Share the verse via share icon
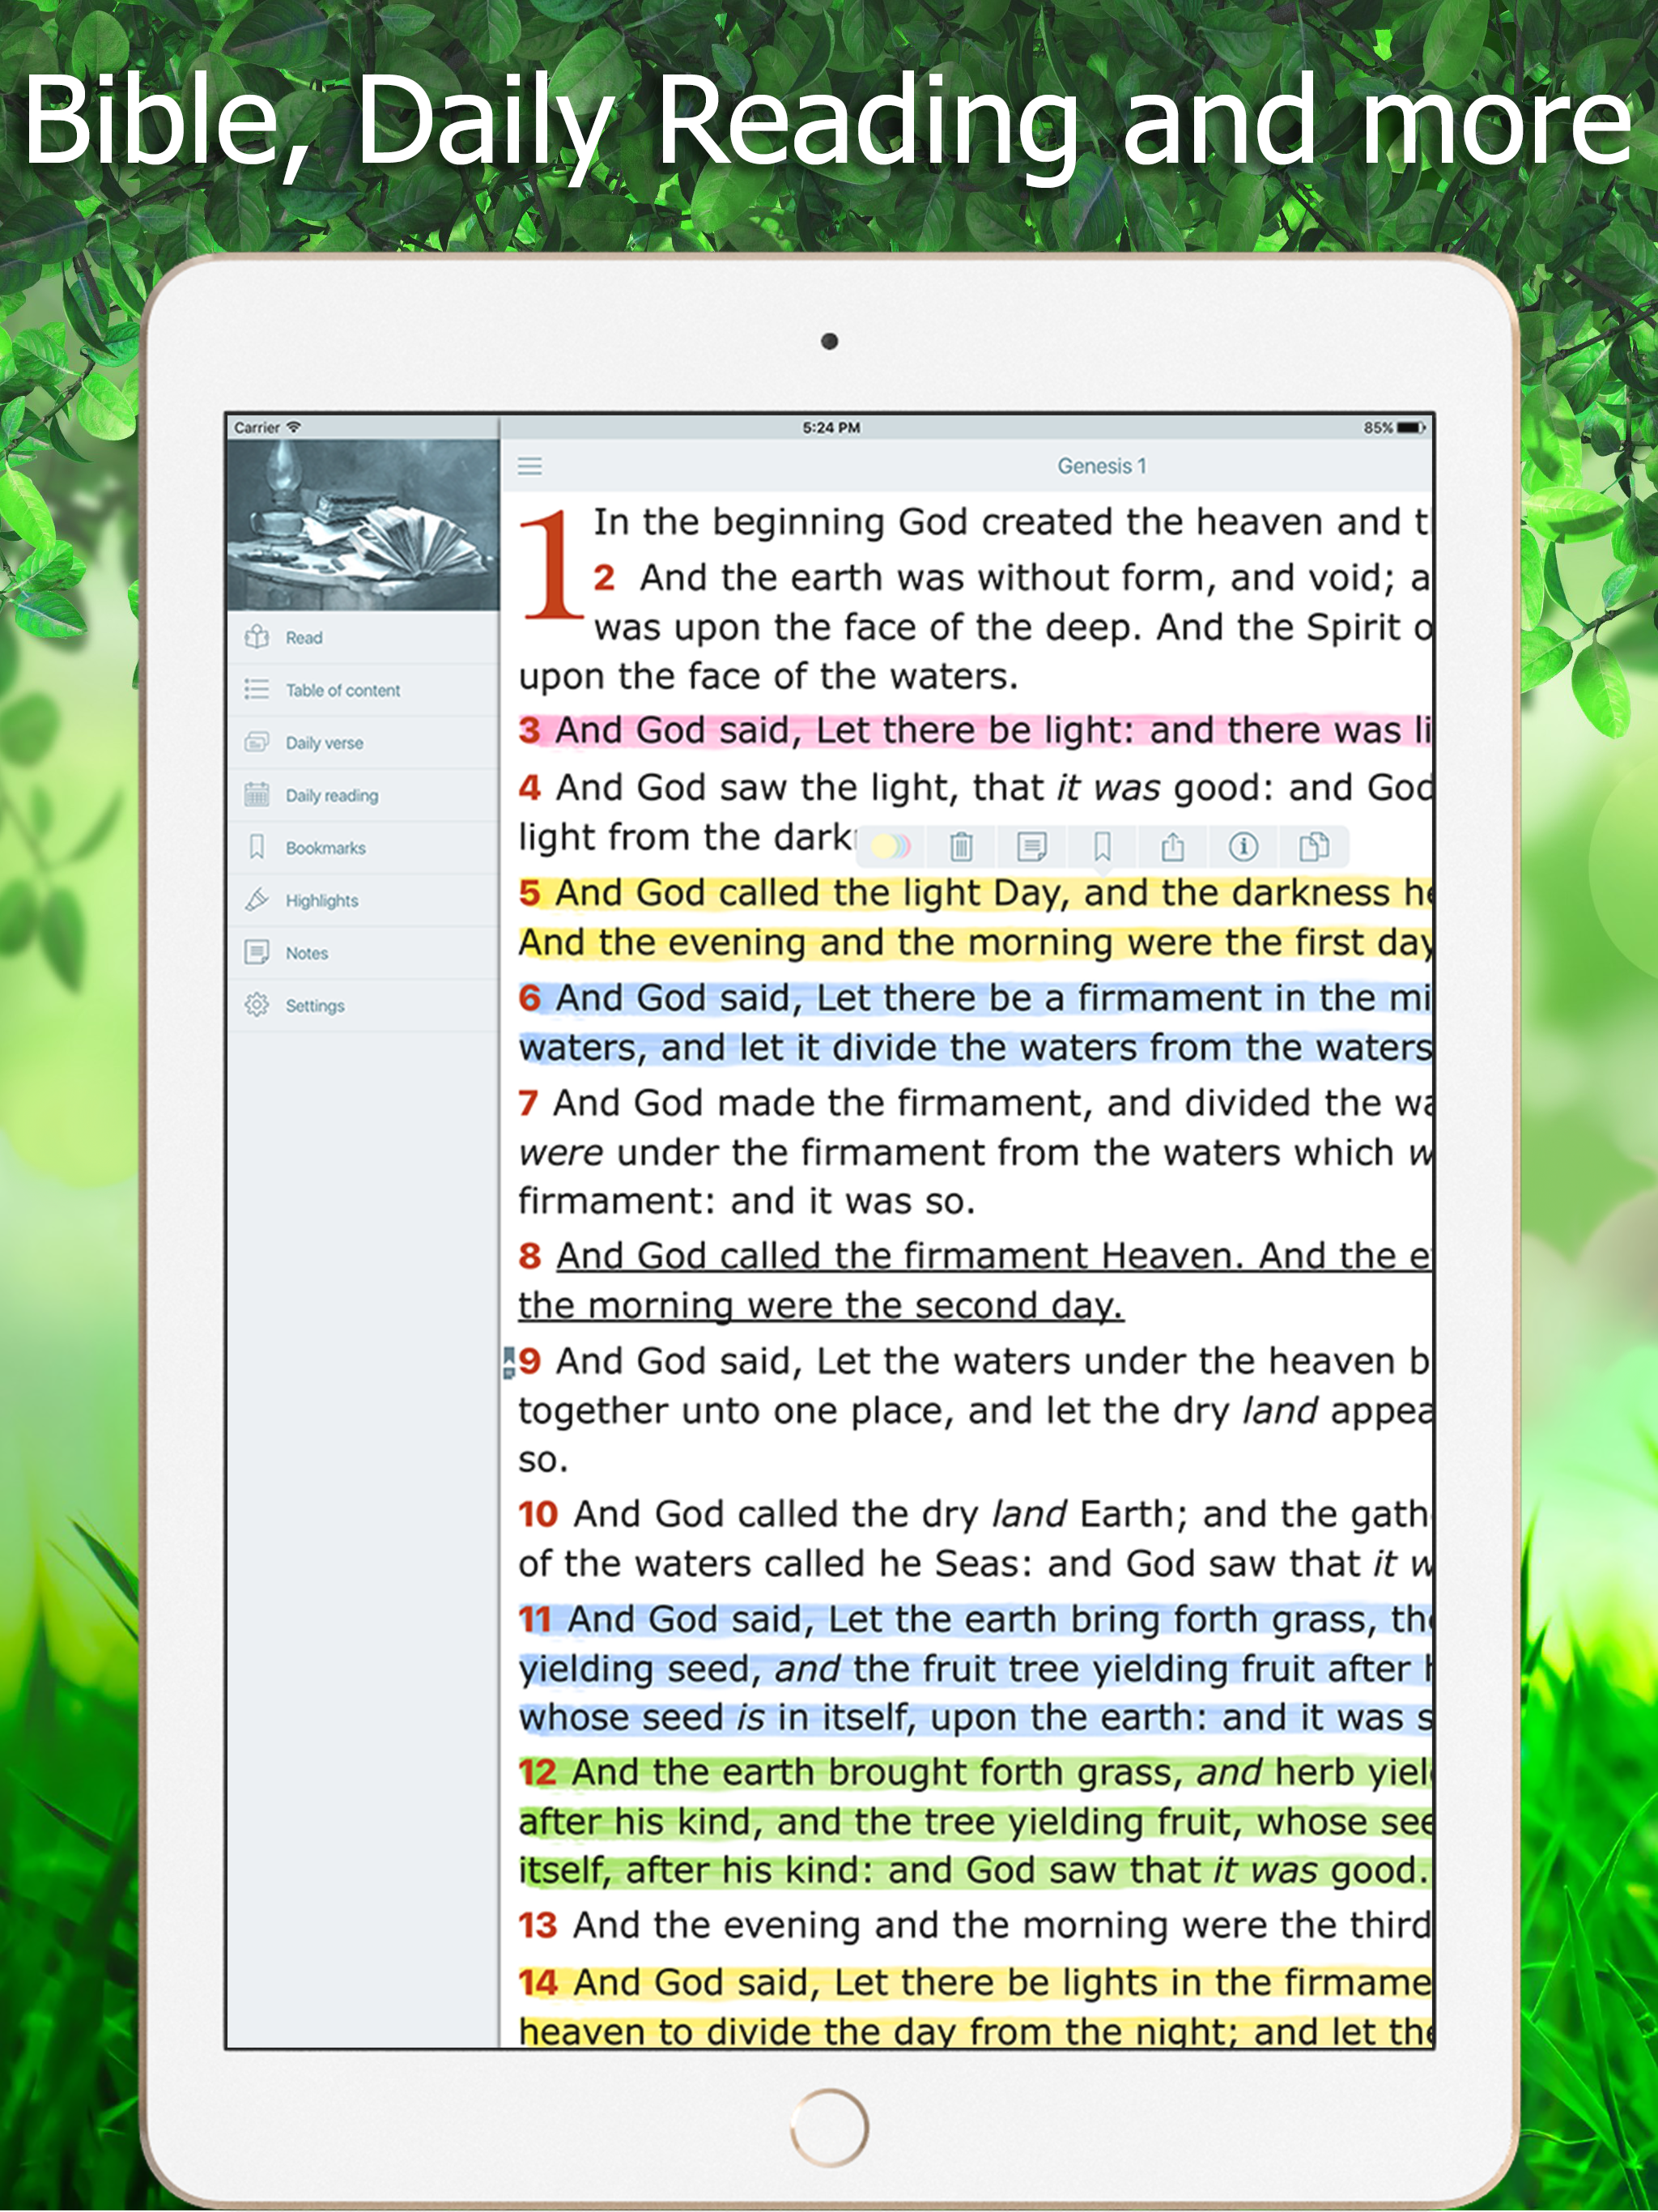This screenshot has height=2212, width=1658. click(1172, 847)
